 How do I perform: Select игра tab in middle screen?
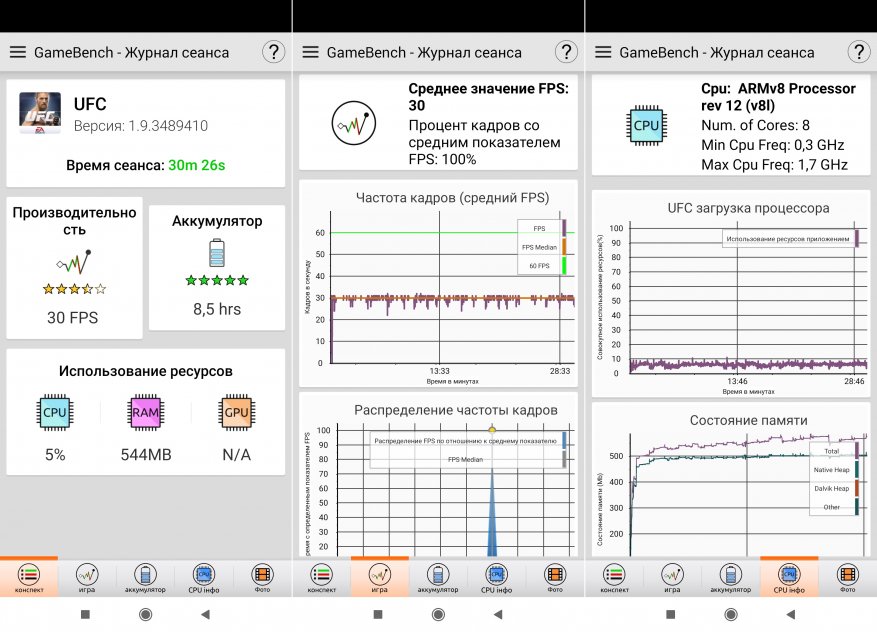[380, 578]
